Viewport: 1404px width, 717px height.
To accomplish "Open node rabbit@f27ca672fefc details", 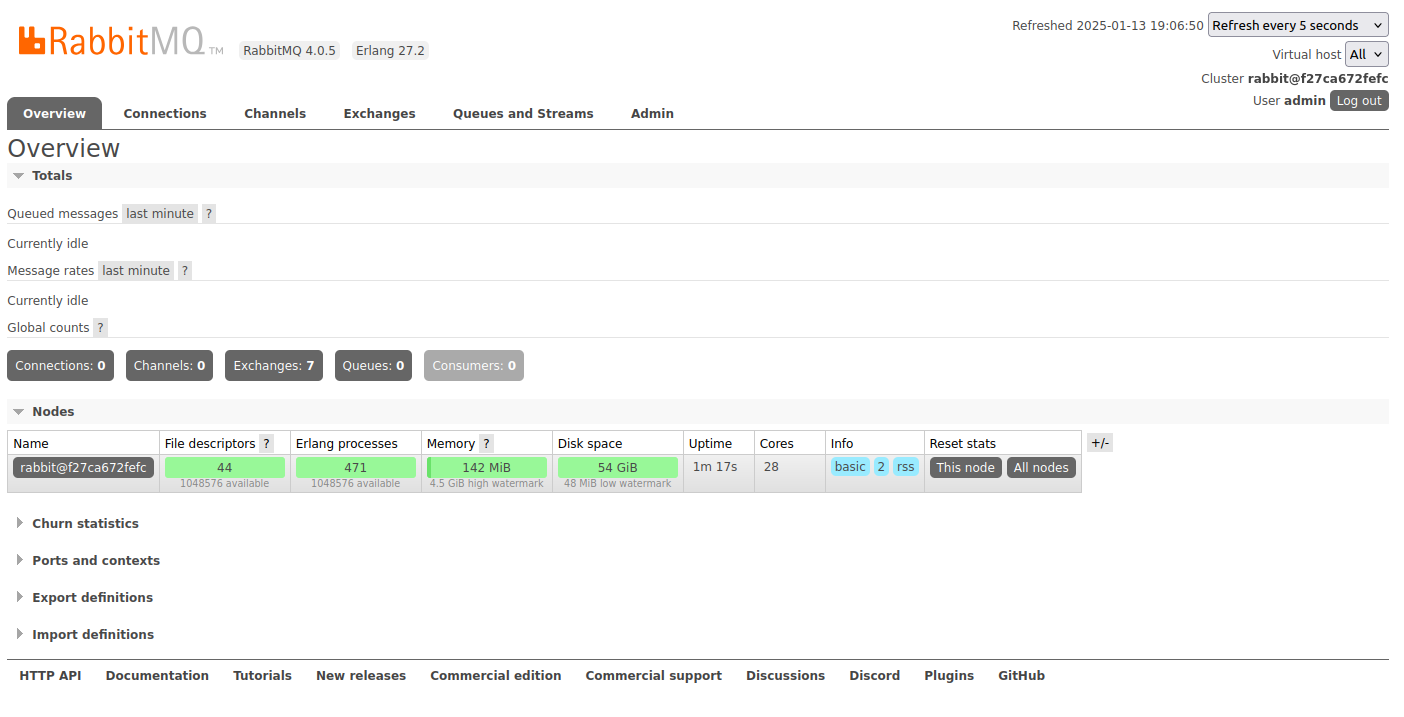I will (x=83, y=467).
